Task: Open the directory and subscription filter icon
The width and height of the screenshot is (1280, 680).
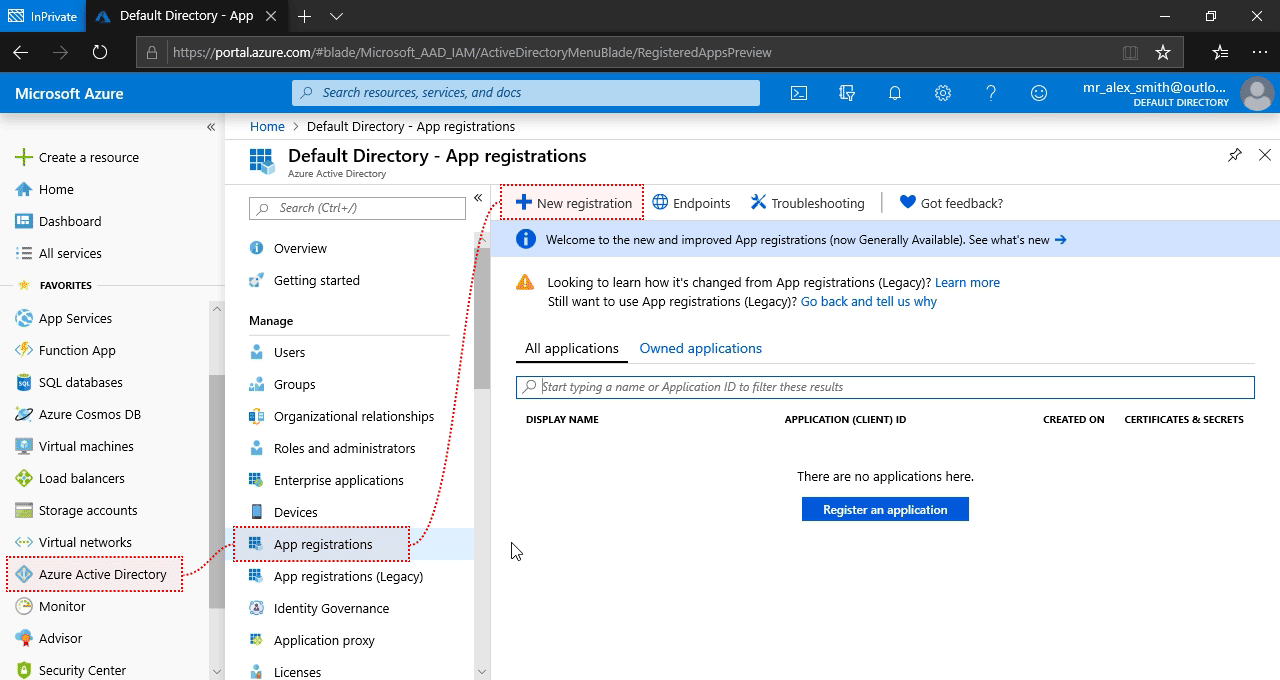Action: pyautogui.click(x=847, y=93)
